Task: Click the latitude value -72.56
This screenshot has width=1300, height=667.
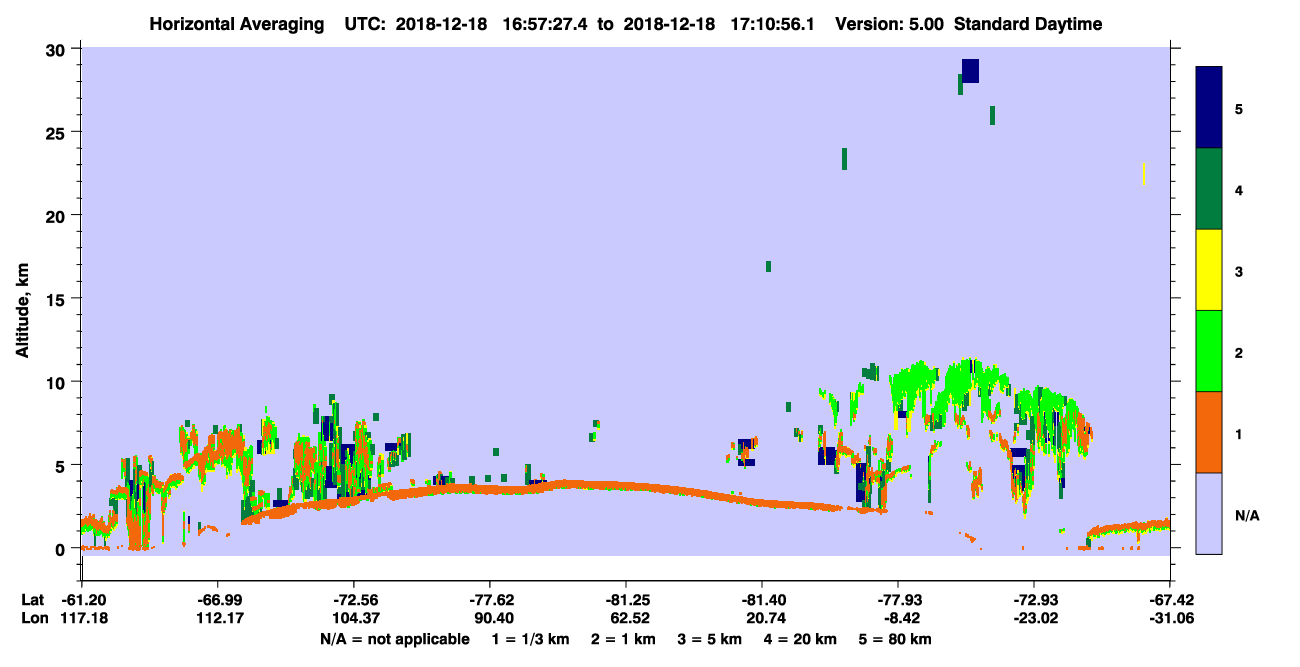Action: pyautogui.click(x=353, y=600)
